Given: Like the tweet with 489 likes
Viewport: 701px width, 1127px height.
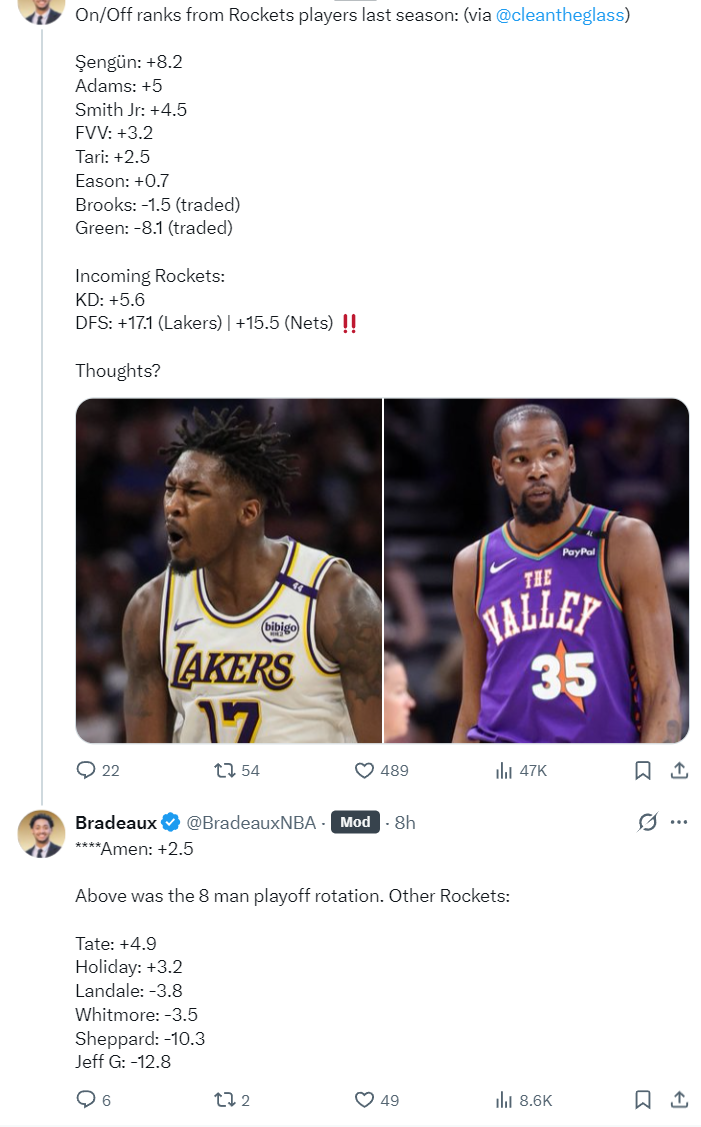Looking at the screenshot, I should [365, 770].
